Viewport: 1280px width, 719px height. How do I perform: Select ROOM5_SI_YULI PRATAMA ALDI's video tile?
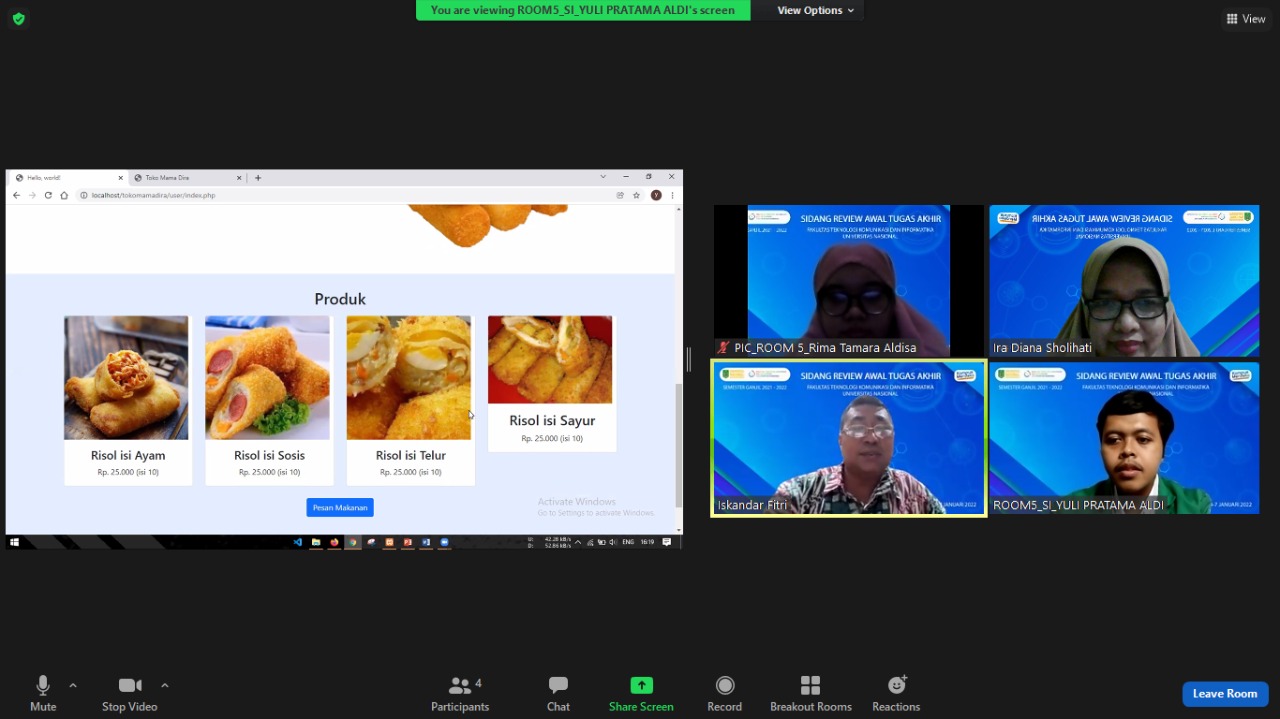[1124, 439]
